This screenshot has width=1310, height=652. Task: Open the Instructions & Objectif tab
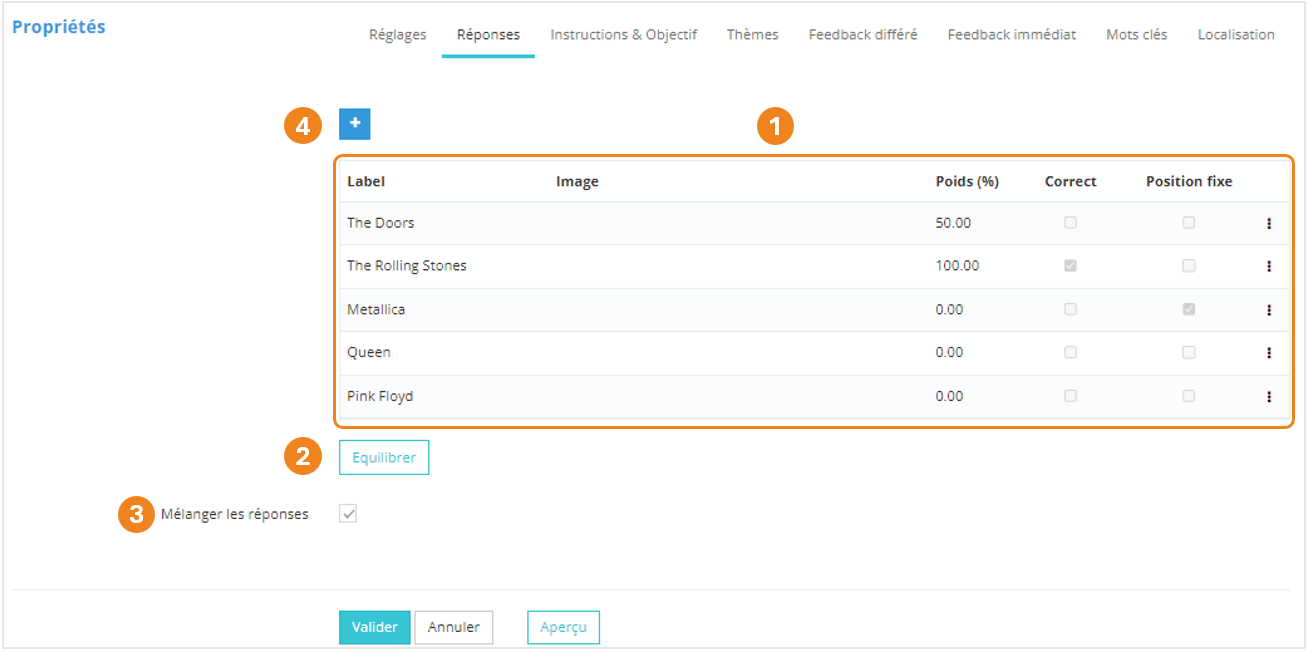coord(623,35)
